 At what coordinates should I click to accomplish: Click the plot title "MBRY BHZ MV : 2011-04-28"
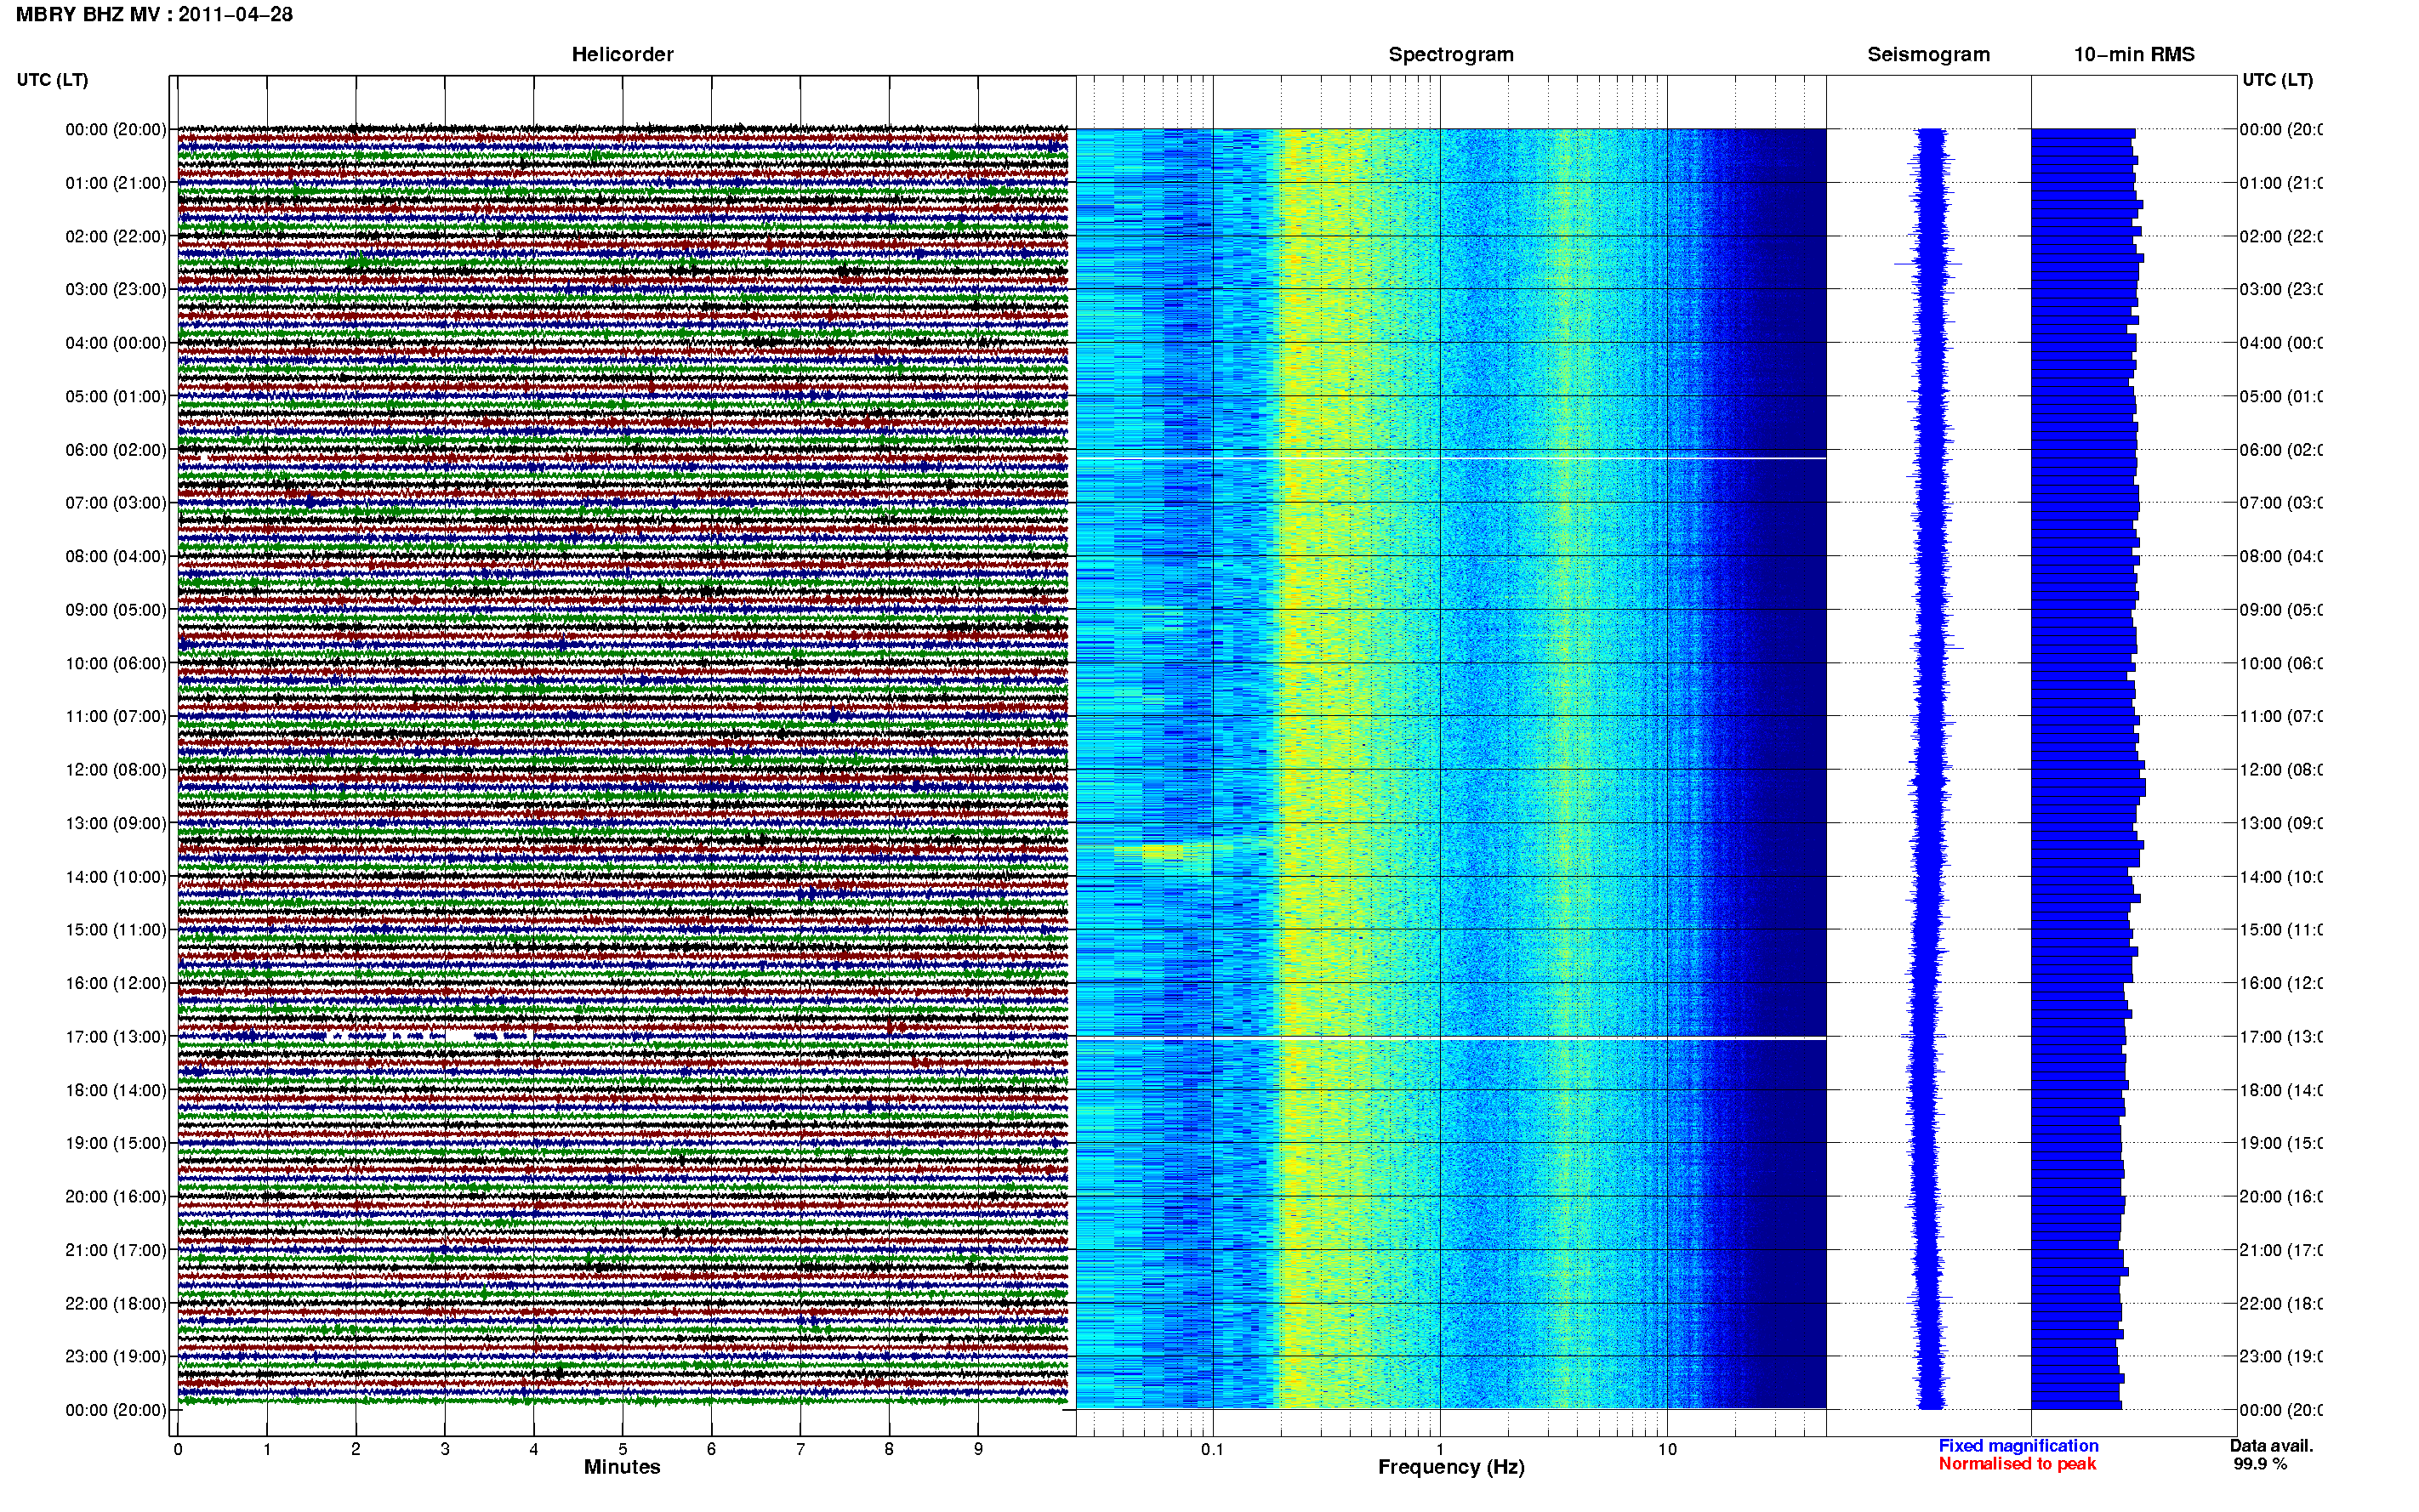pos(154,15)
